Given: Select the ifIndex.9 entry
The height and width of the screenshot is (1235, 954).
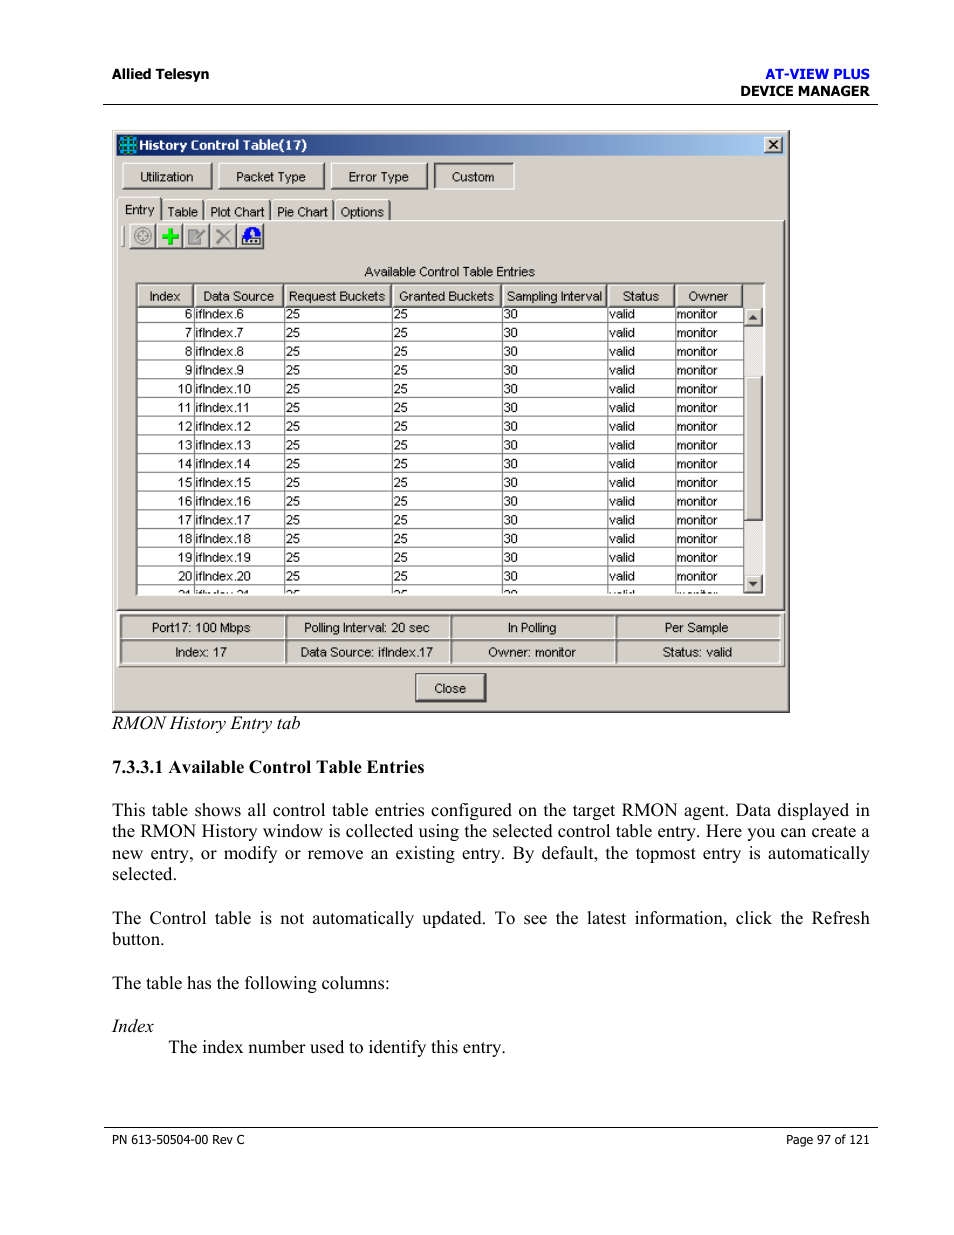Looking at the screenshot, I should tap(440, 370).
